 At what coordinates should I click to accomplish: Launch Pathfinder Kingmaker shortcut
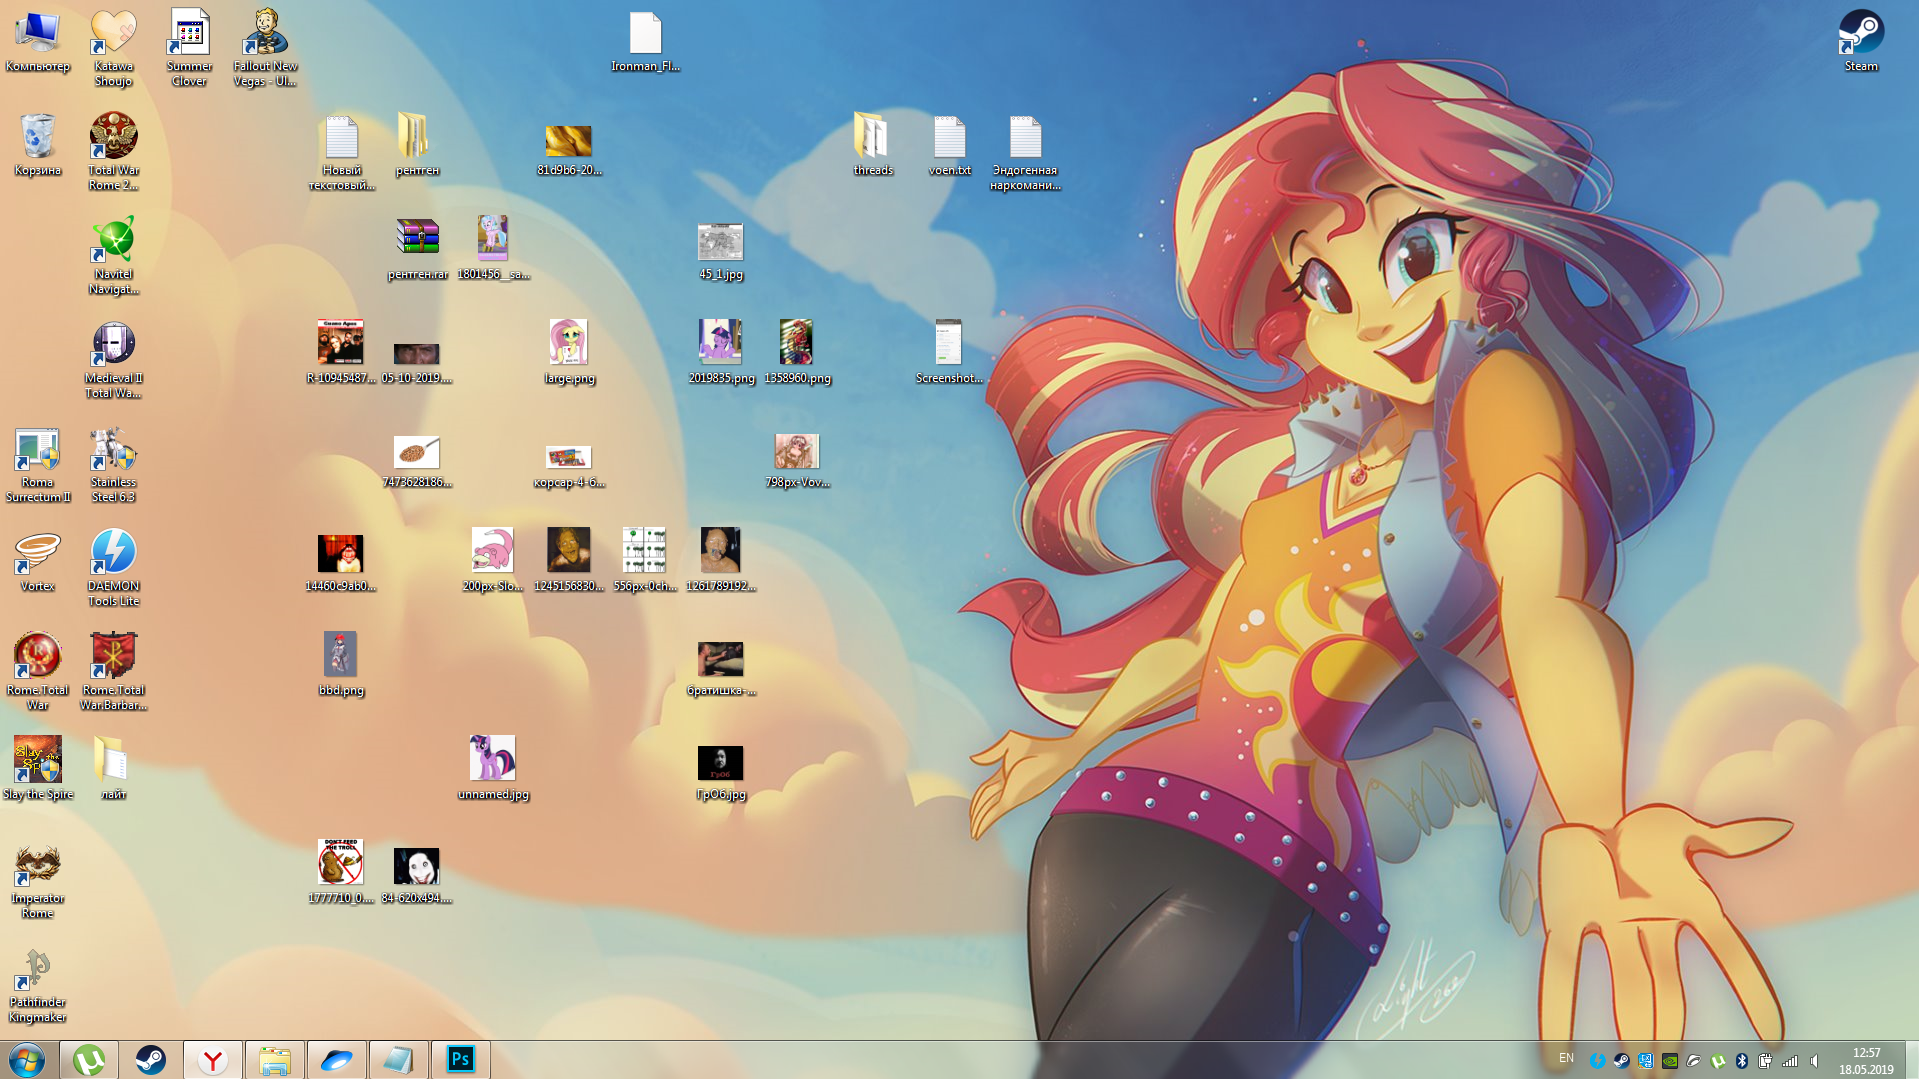coord(37,984)
